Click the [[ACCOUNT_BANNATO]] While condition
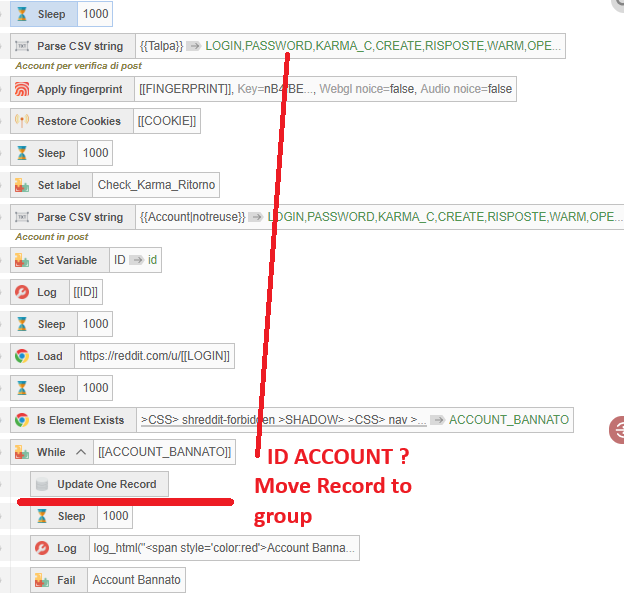 click(164, 452)
